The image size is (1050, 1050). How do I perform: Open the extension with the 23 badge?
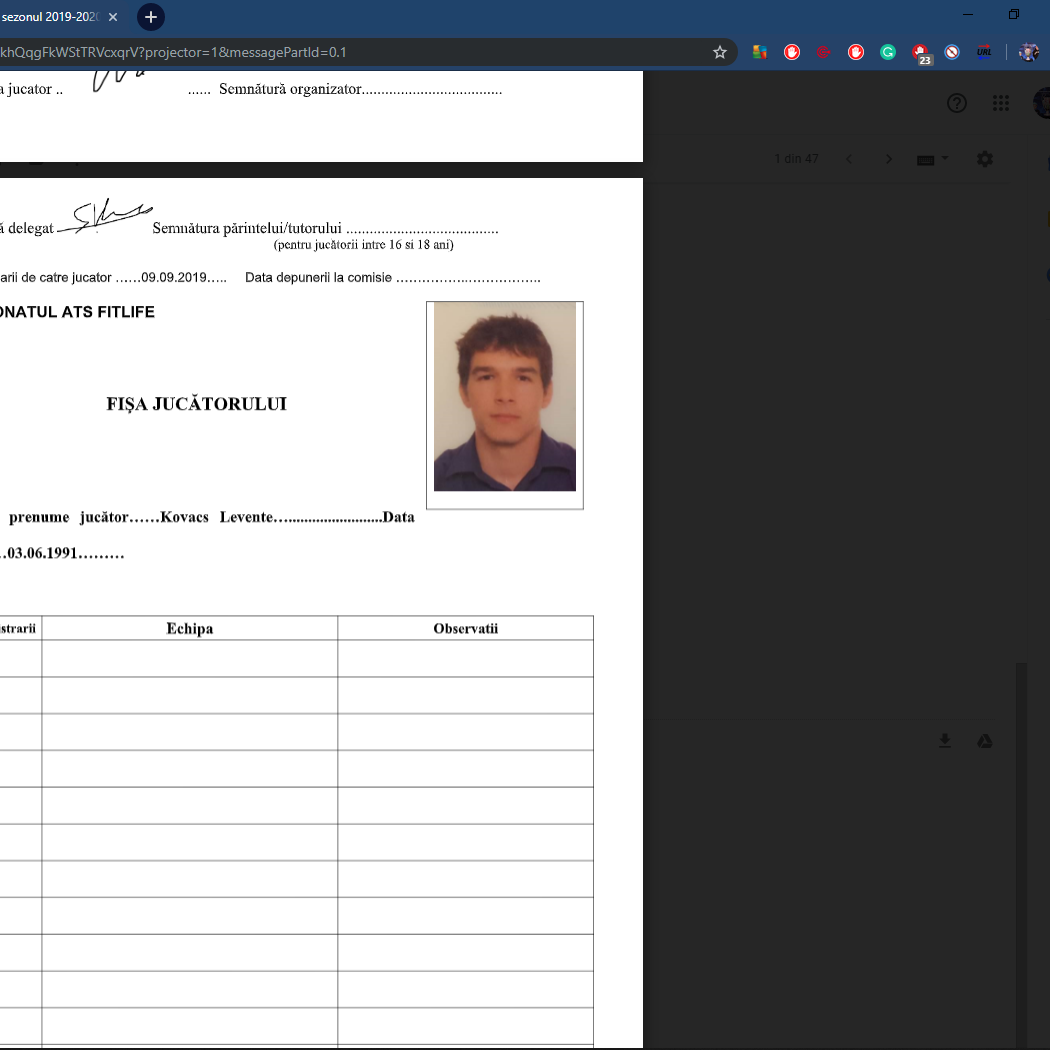920,53
